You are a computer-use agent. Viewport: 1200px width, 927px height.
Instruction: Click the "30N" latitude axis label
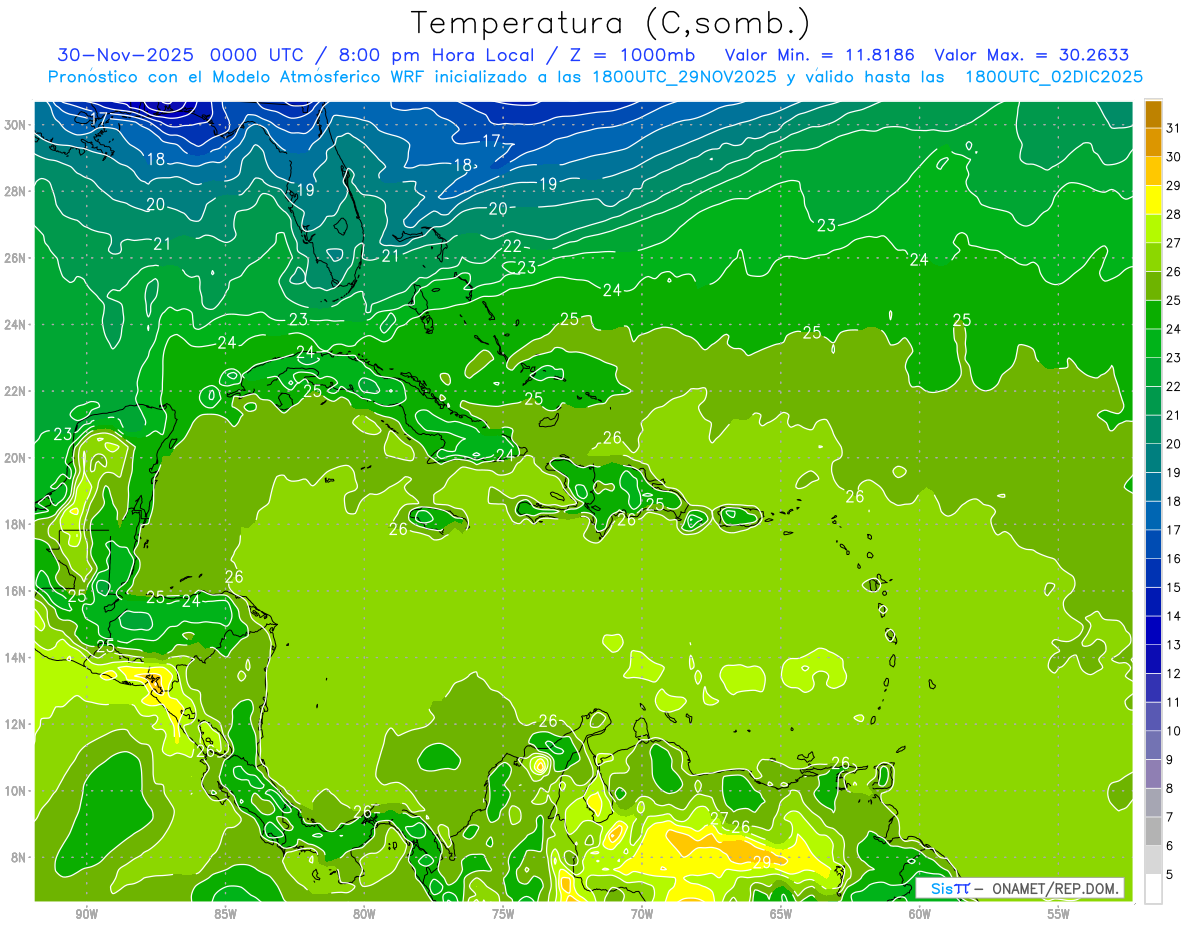click(x=15, y=125)
